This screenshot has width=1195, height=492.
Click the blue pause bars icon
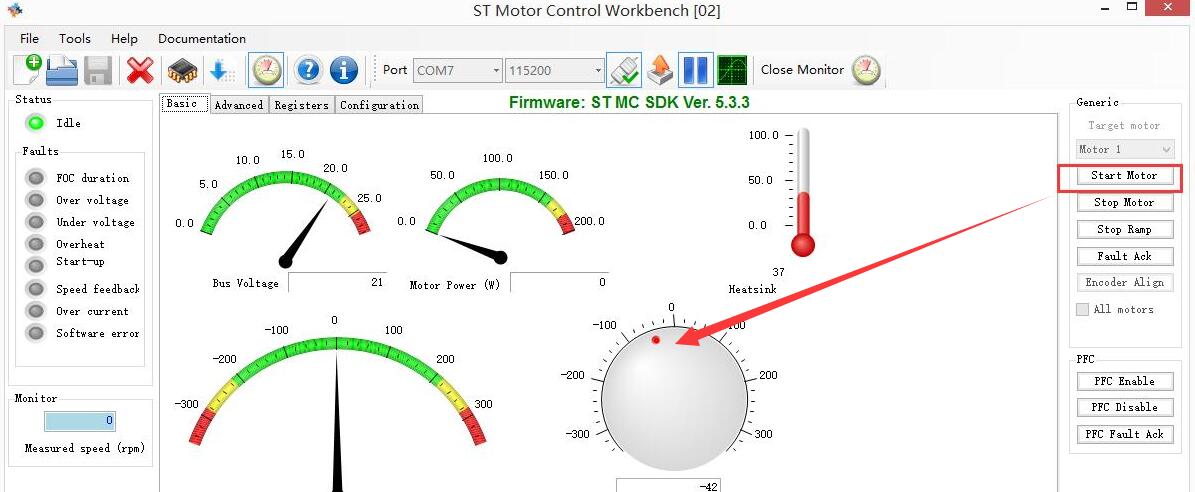click(695, 70)
